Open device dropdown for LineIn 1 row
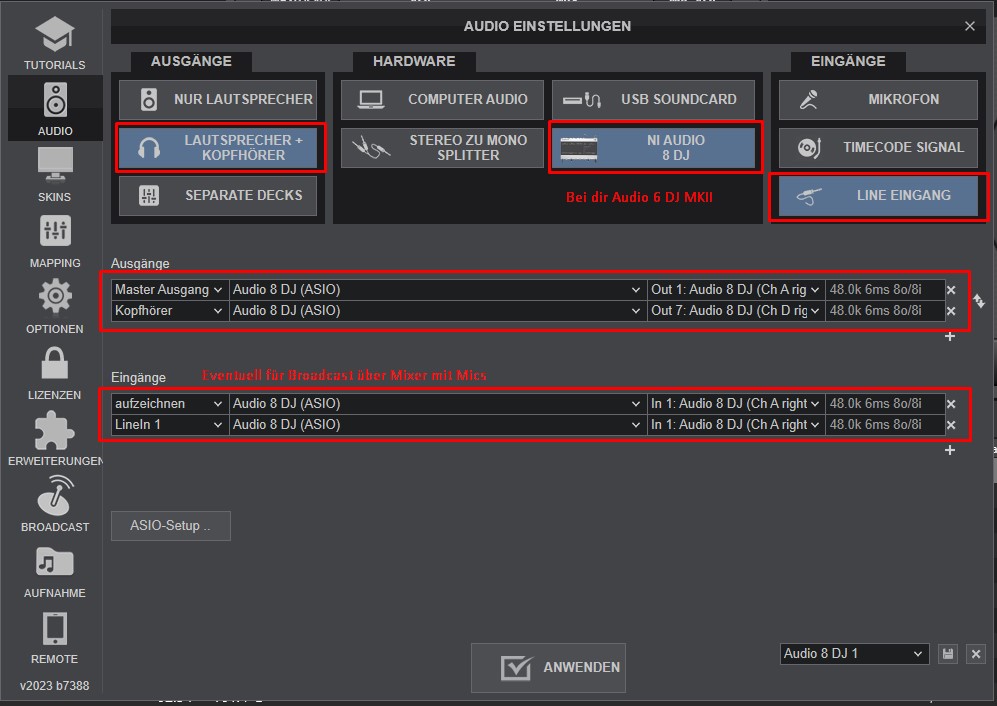997x706 pixels. pos(437,424)
